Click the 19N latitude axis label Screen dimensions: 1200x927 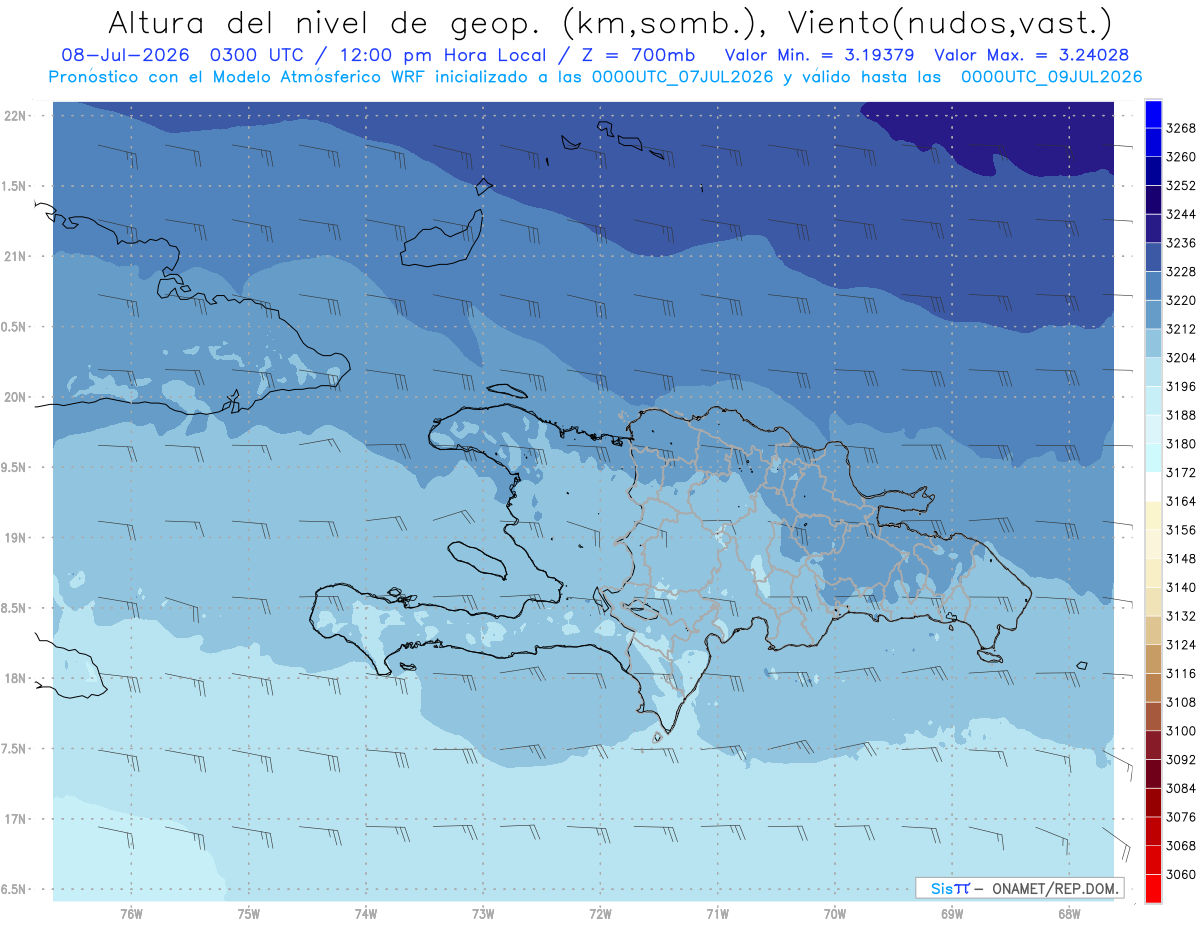coord(16,537)
